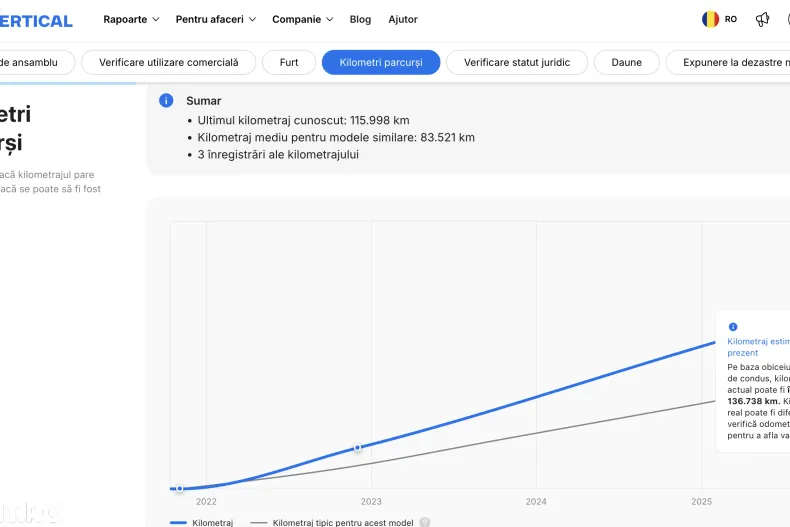Image resolution: width=790 pixels, height=527 pixels.
Task: Open Verificare utilizare comercială section
Action: (x=168, y=62)
